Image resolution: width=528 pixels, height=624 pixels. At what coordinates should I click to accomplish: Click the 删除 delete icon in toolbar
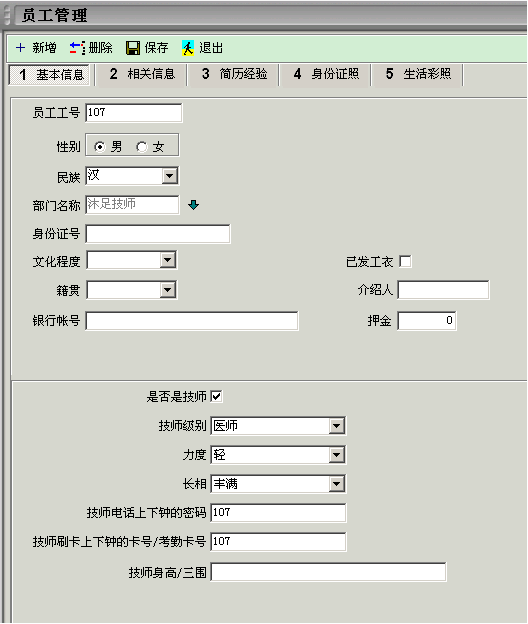(77, 48)
